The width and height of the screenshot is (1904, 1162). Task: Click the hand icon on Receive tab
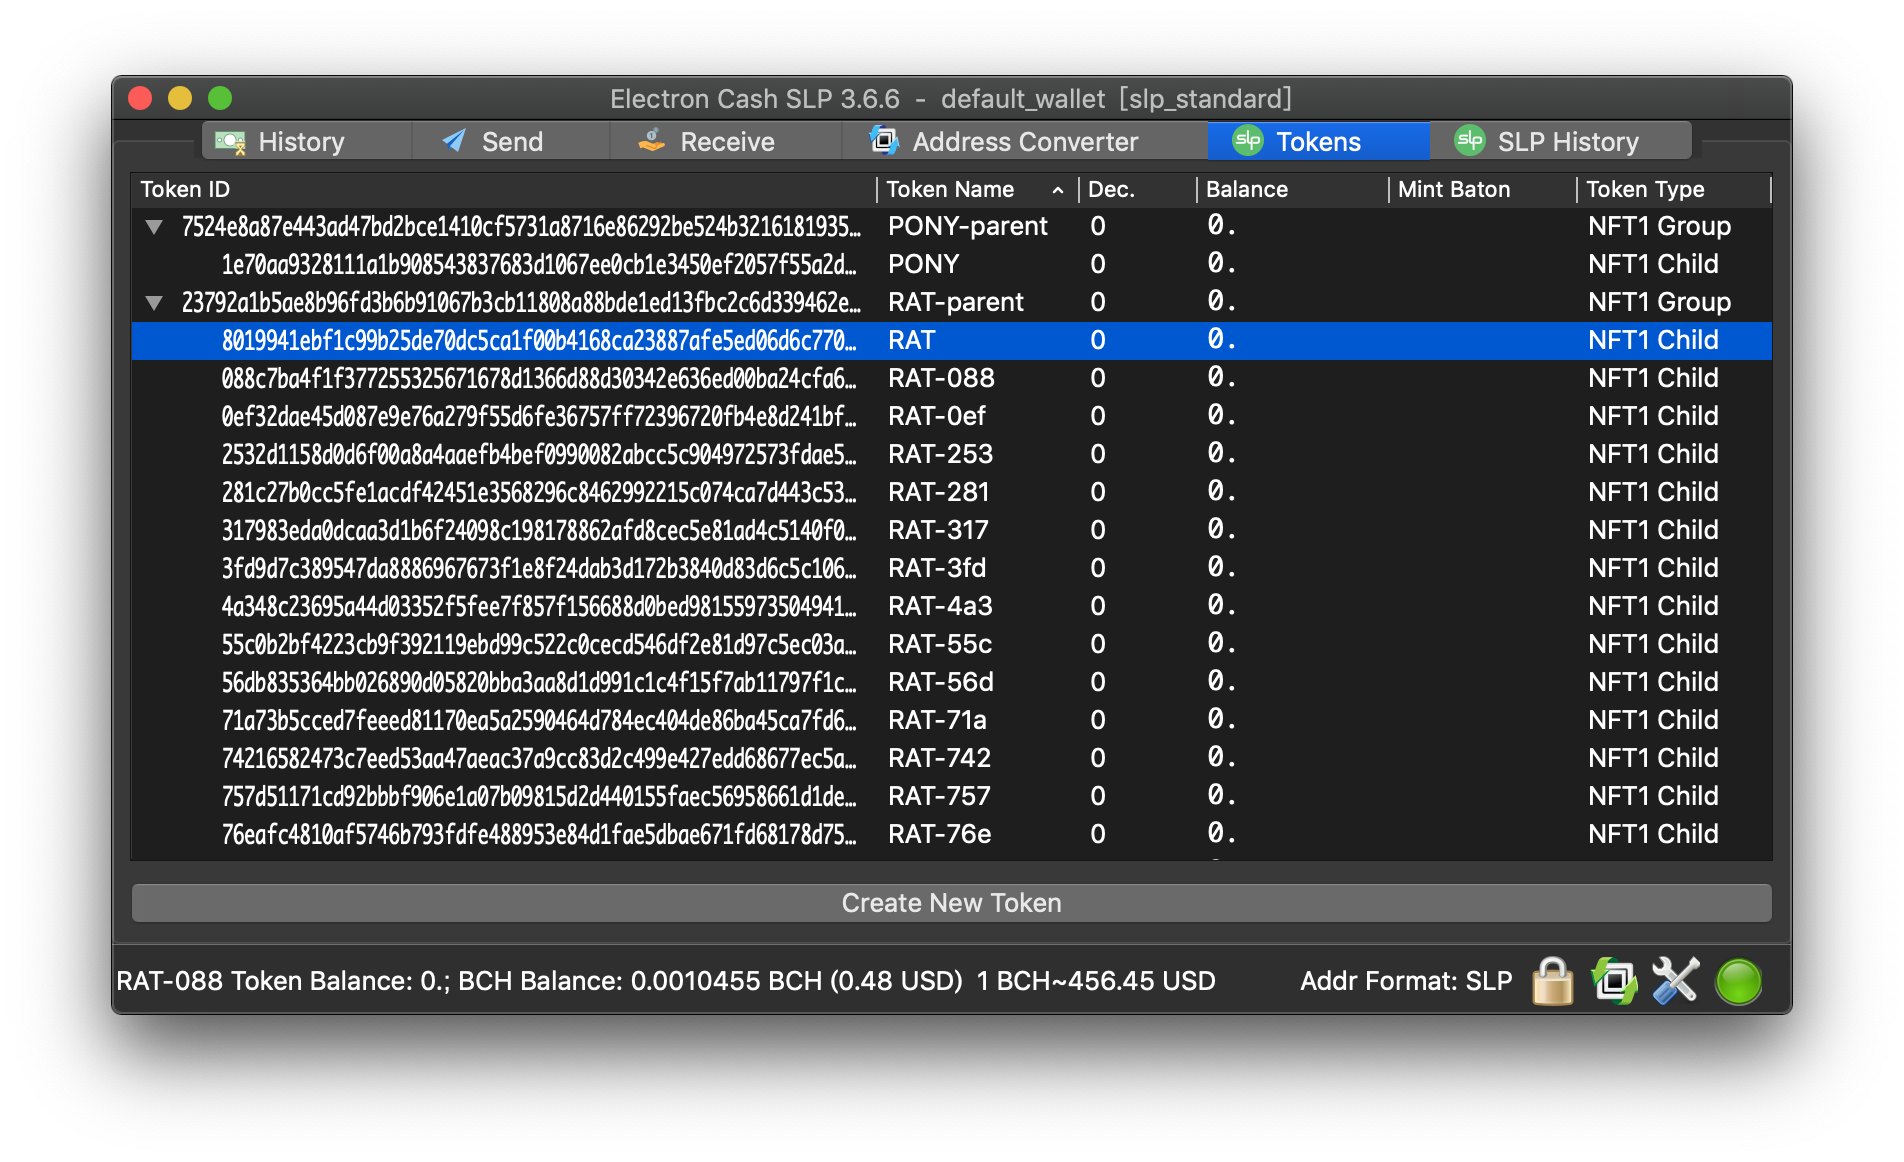pyautogui.click(x=652, y=141)
